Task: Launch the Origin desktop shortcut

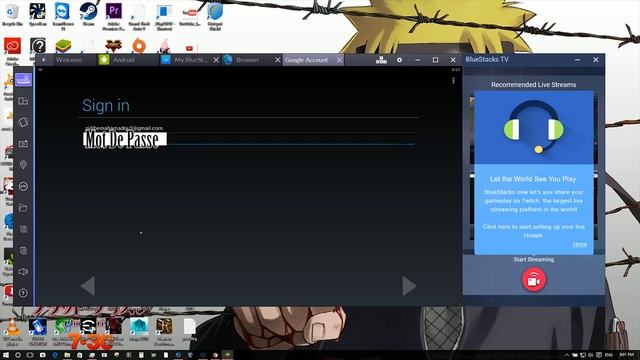Action: 139,45
